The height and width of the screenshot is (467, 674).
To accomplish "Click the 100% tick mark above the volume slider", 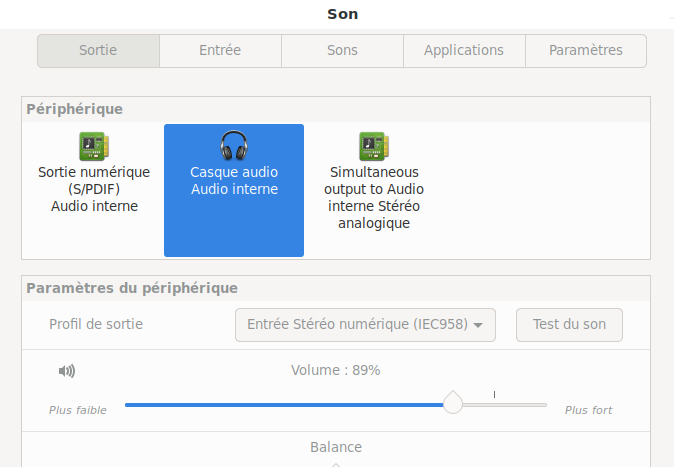I will (494, 394).
